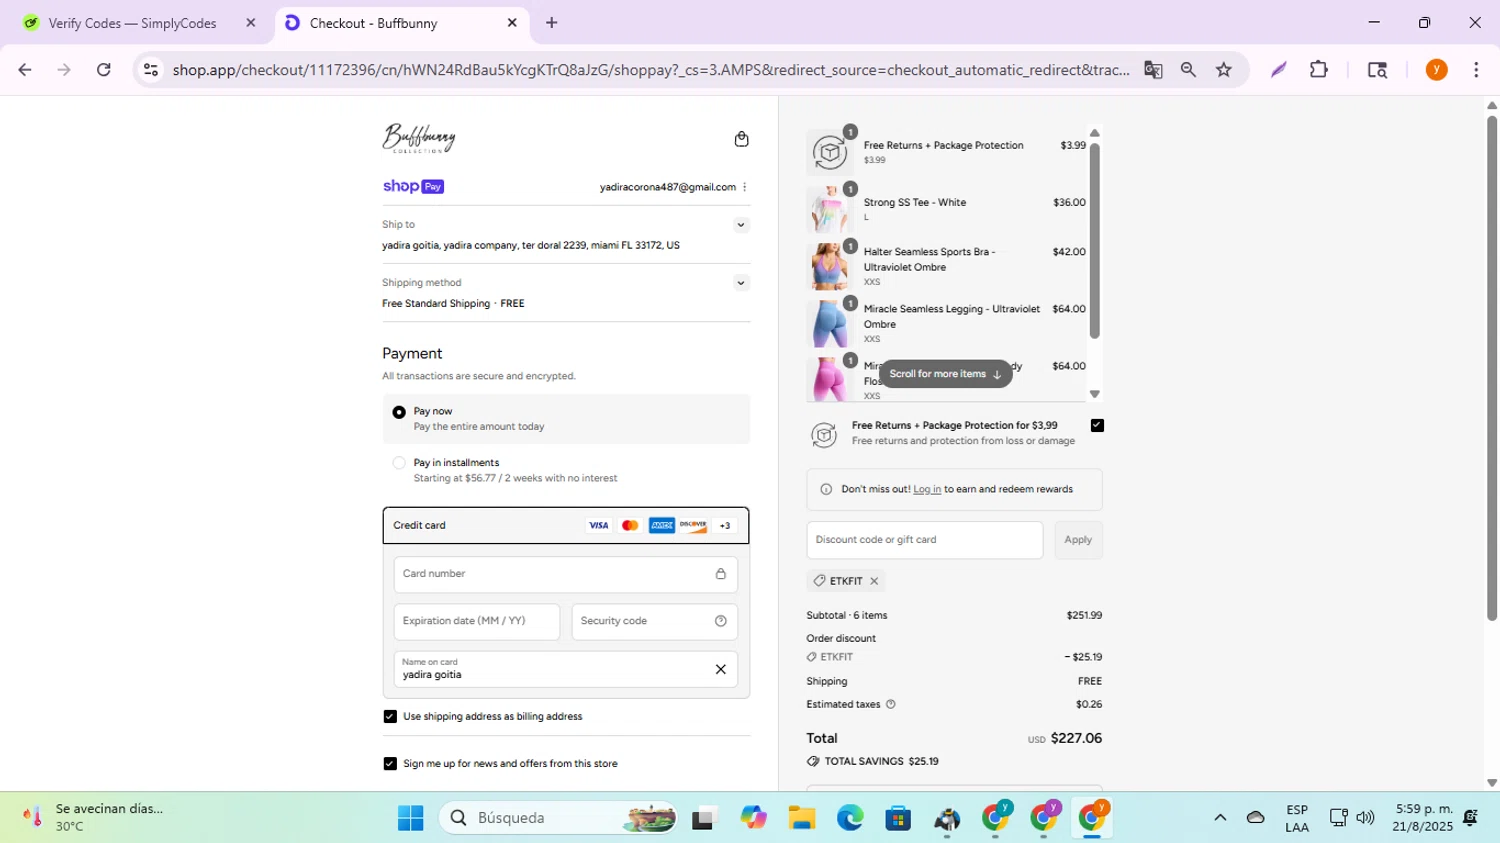The height and width of the screenshot is (843, 1500).
Task: Open the weather widget on taskbar
Action: click(x=94, y=818)
